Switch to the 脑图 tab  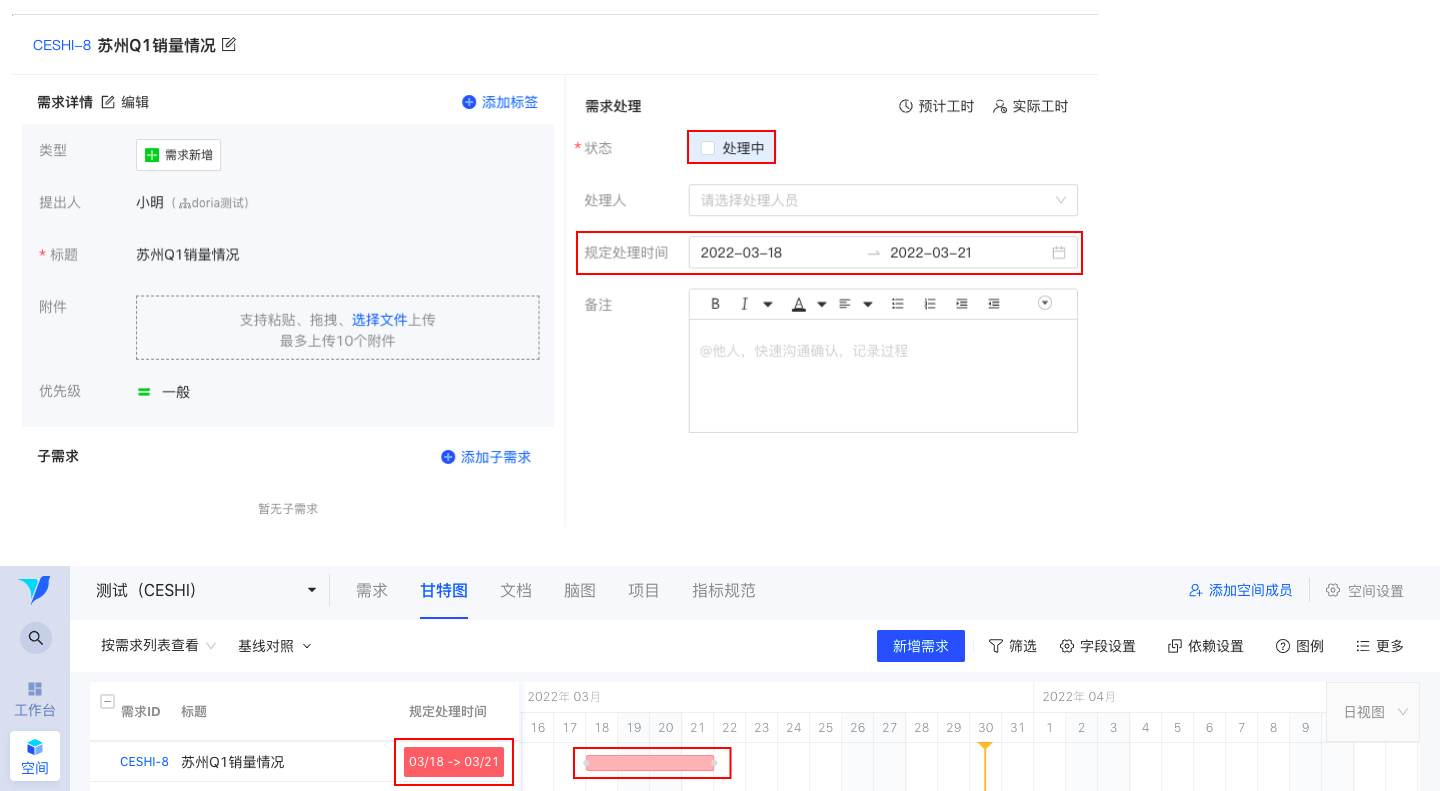(x=580, y=591)
